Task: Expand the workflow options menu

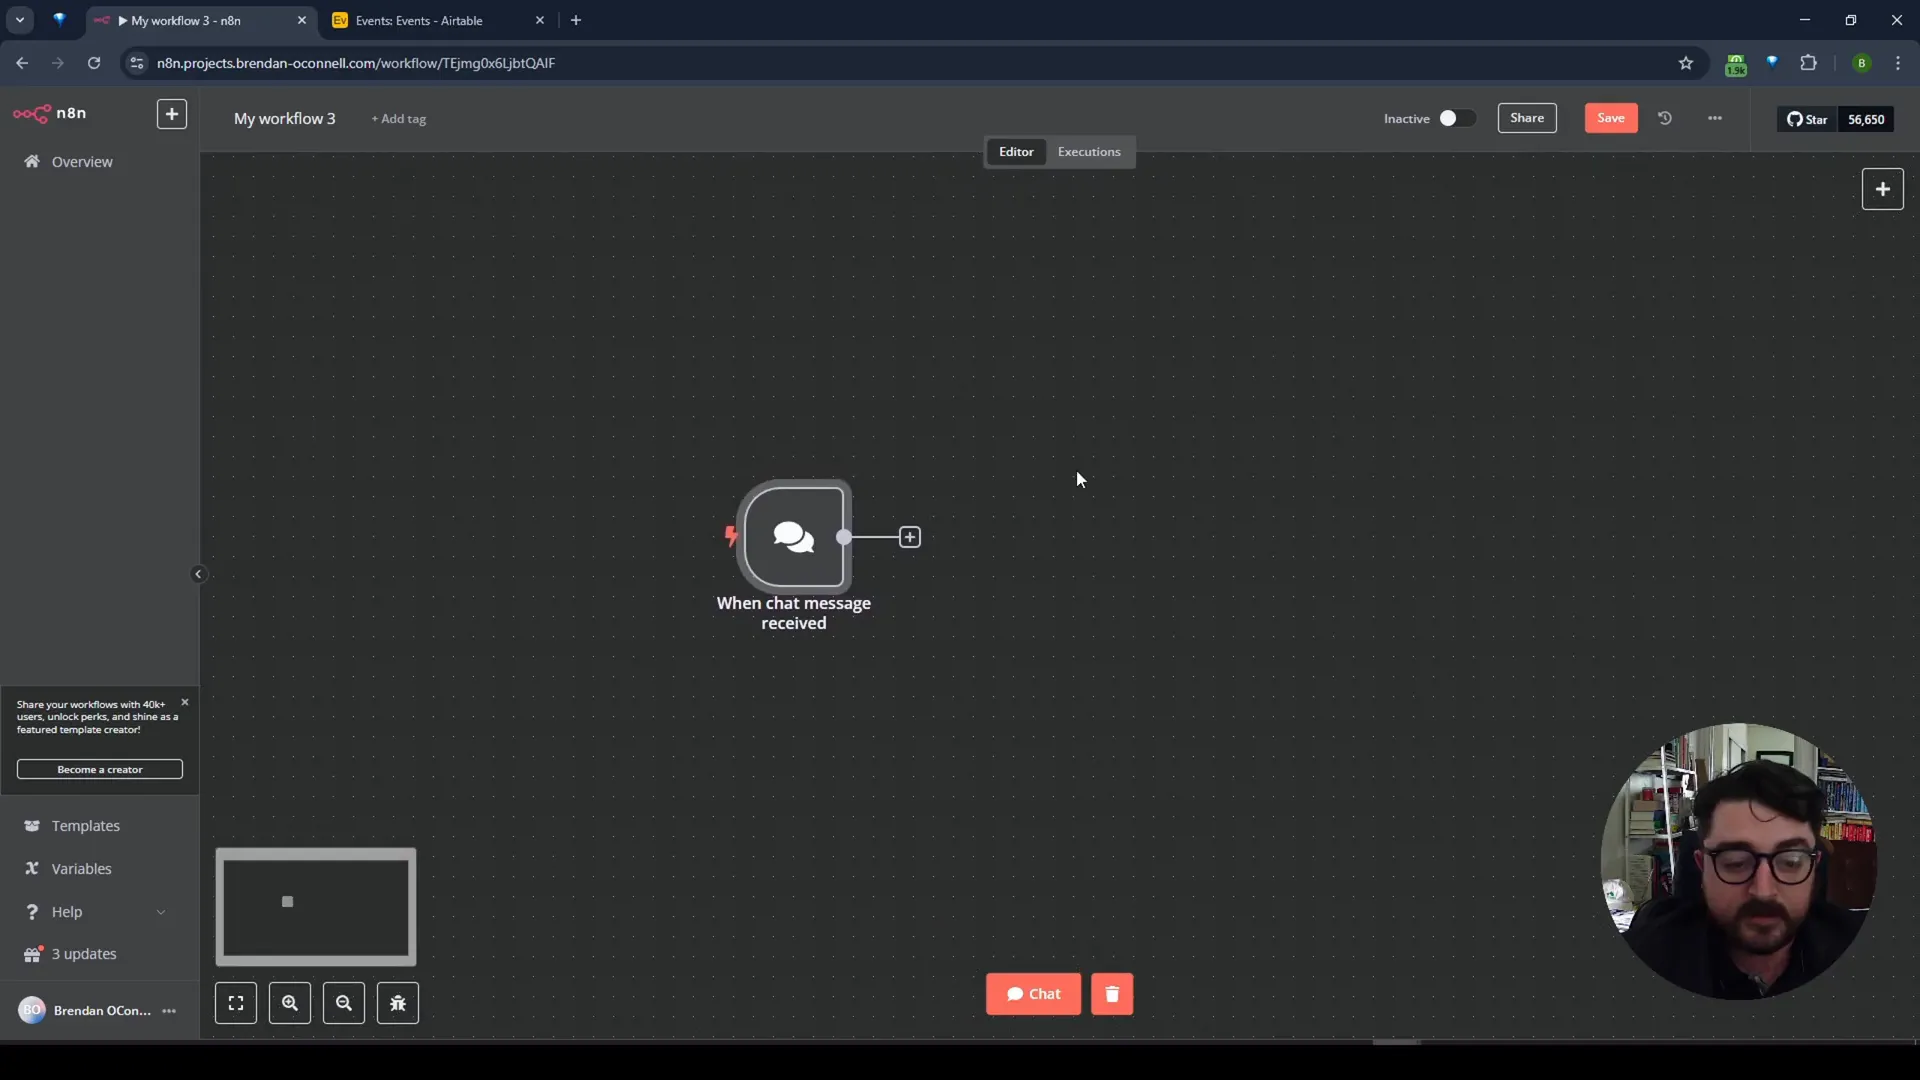Action: [x=1714, y=117]
